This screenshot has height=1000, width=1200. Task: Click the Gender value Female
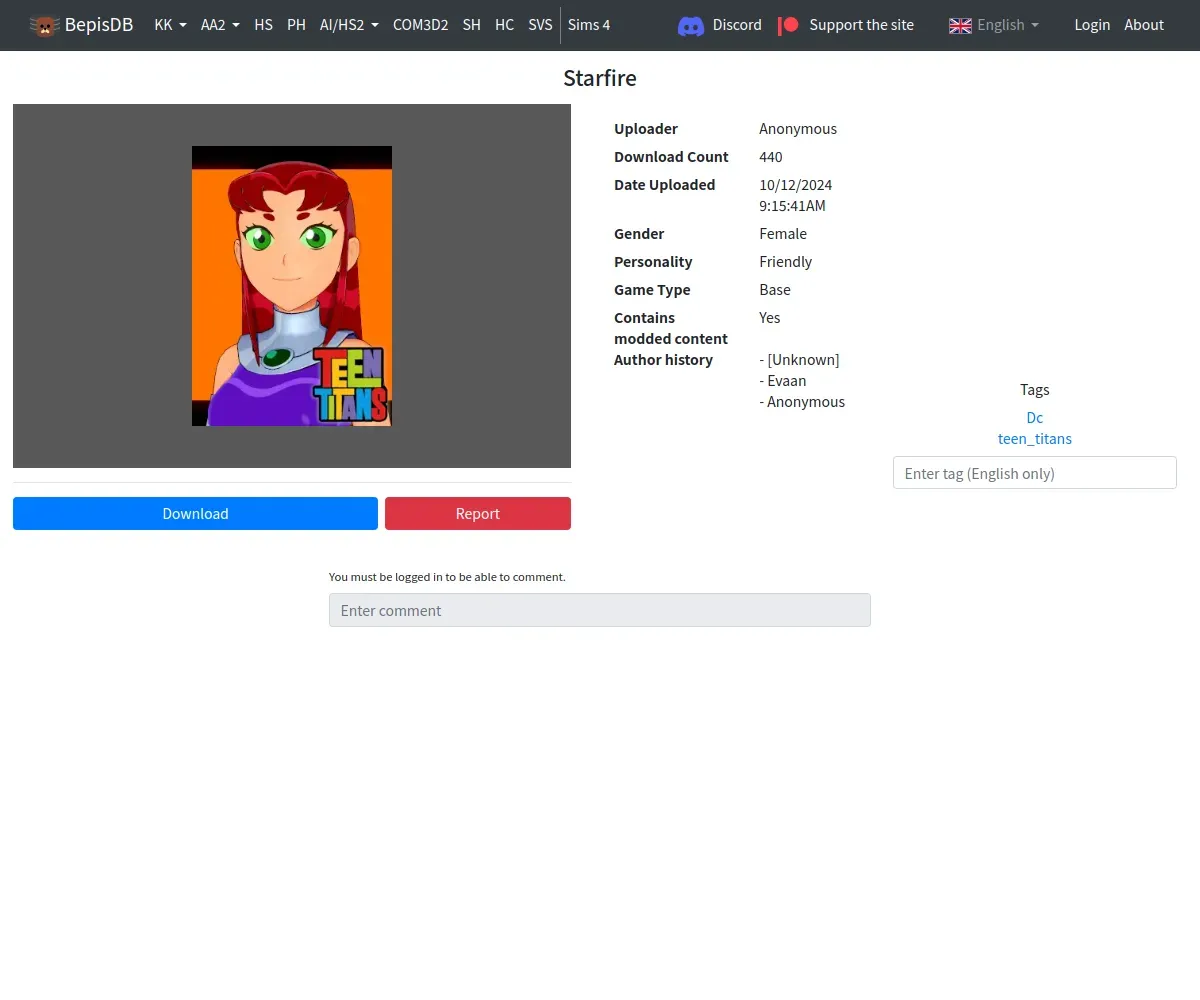click(x=783, y=234)
